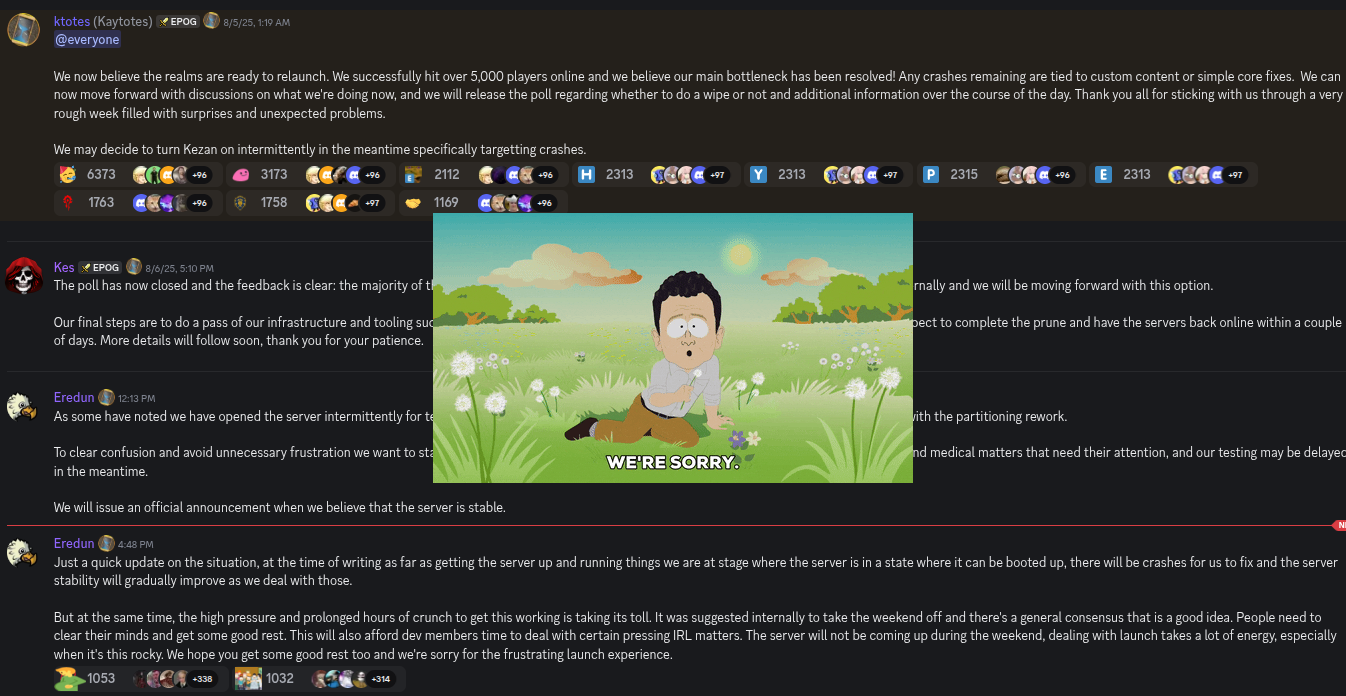
Task: Open Eredun's avatar on the 4:48 PM message
Action: point(24,552)
